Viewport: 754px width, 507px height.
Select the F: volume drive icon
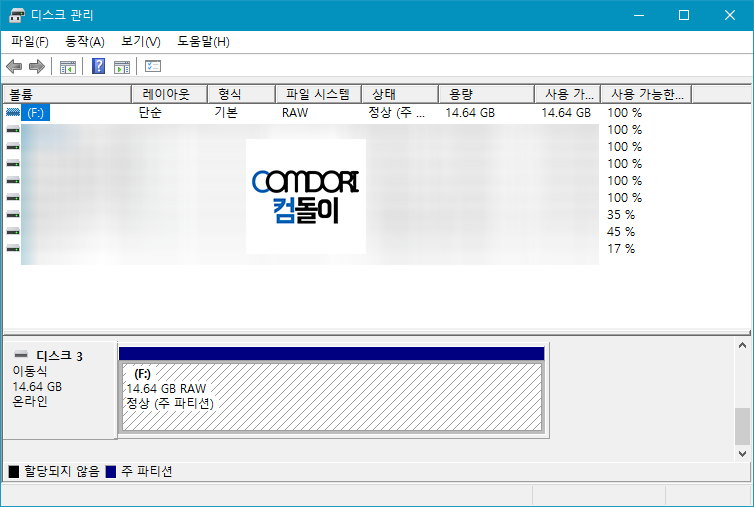tap(13, 113)
